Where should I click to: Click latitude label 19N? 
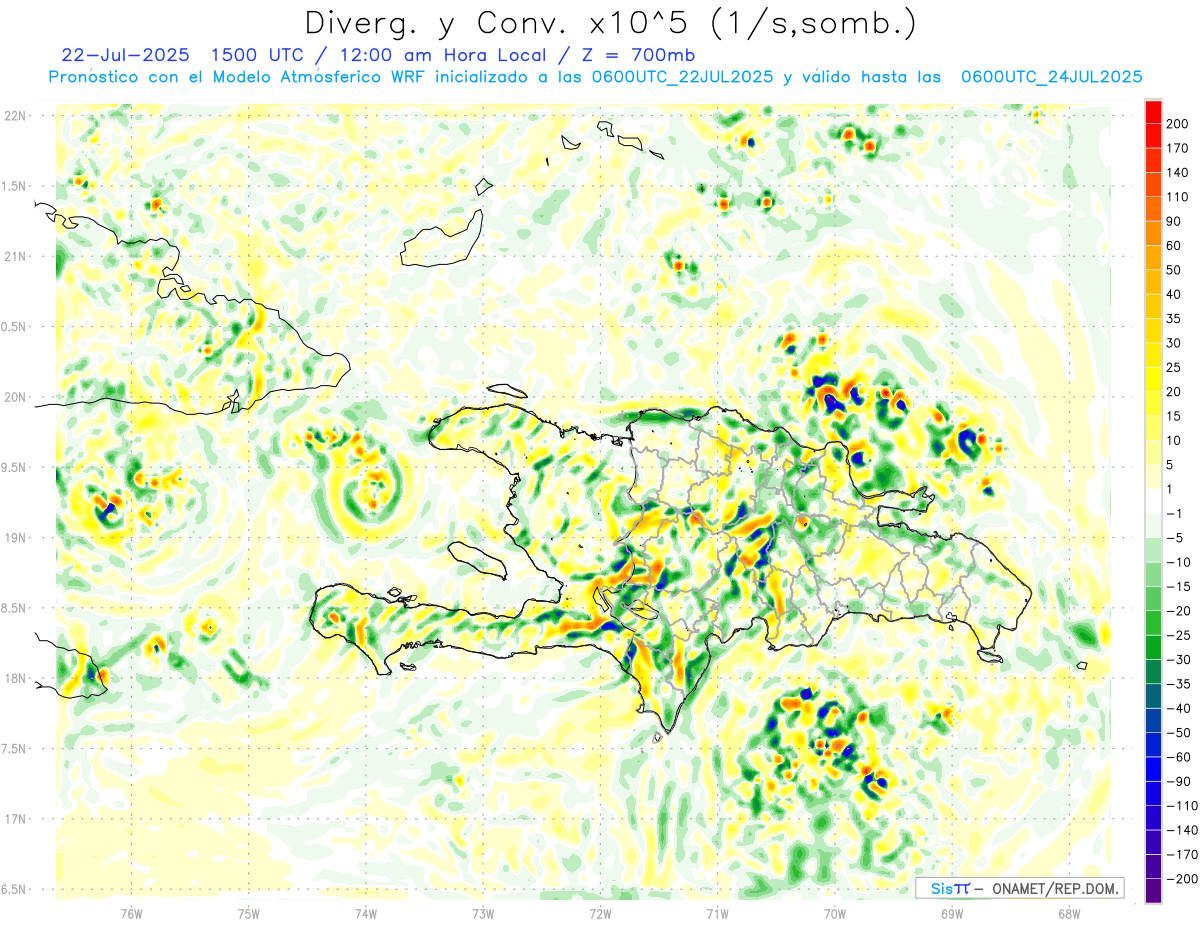point(14,538)
